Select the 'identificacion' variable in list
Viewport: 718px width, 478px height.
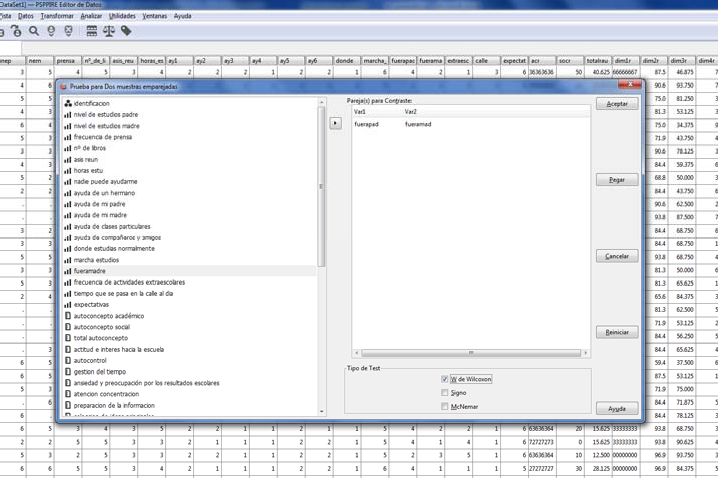click(91, 103)
